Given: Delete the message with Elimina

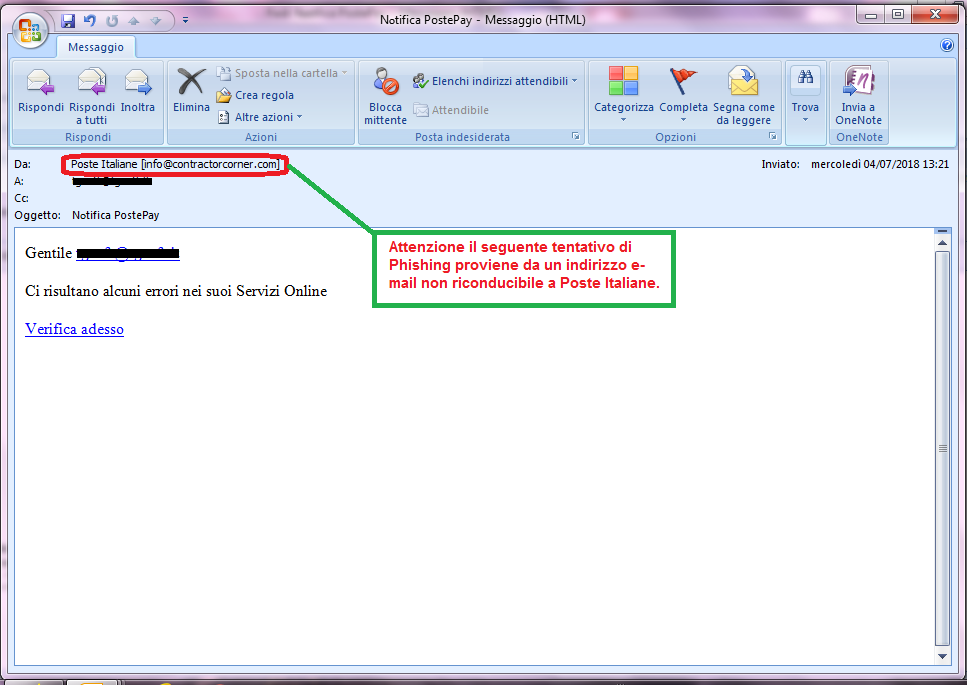Looking at the screenshot, I should pos(191,91).
